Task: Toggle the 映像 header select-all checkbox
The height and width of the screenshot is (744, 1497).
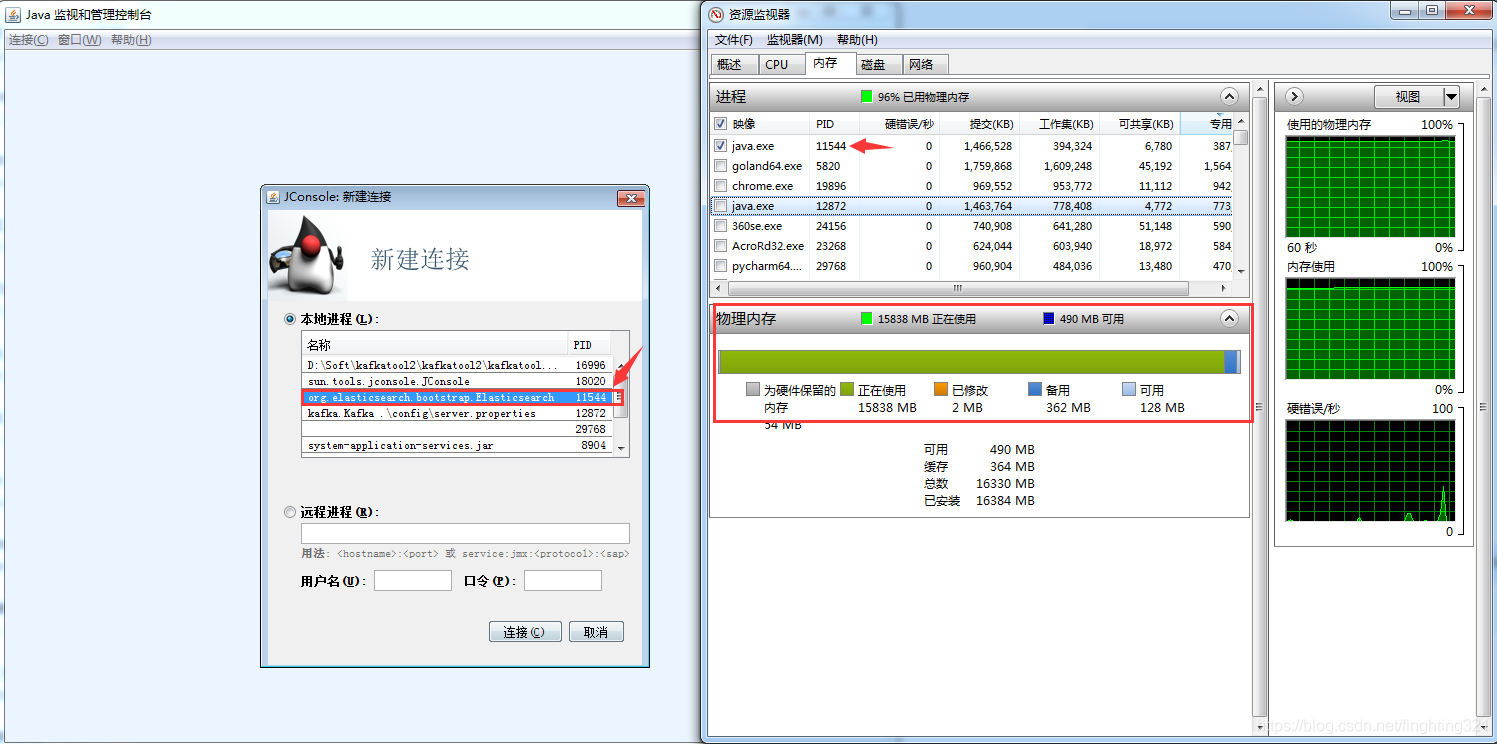Action: pyautogui.click(x=721, y=124)
